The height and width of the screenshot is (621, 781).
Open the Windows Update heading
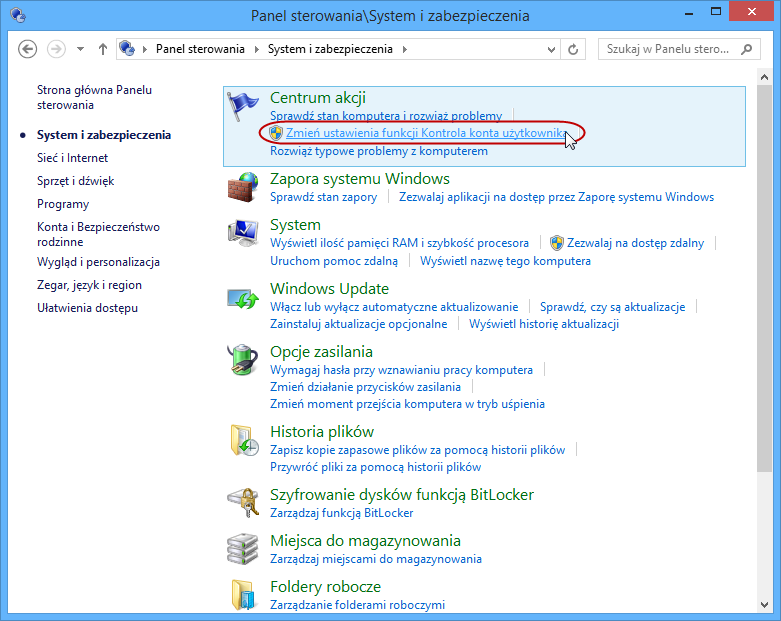[329, 289]
